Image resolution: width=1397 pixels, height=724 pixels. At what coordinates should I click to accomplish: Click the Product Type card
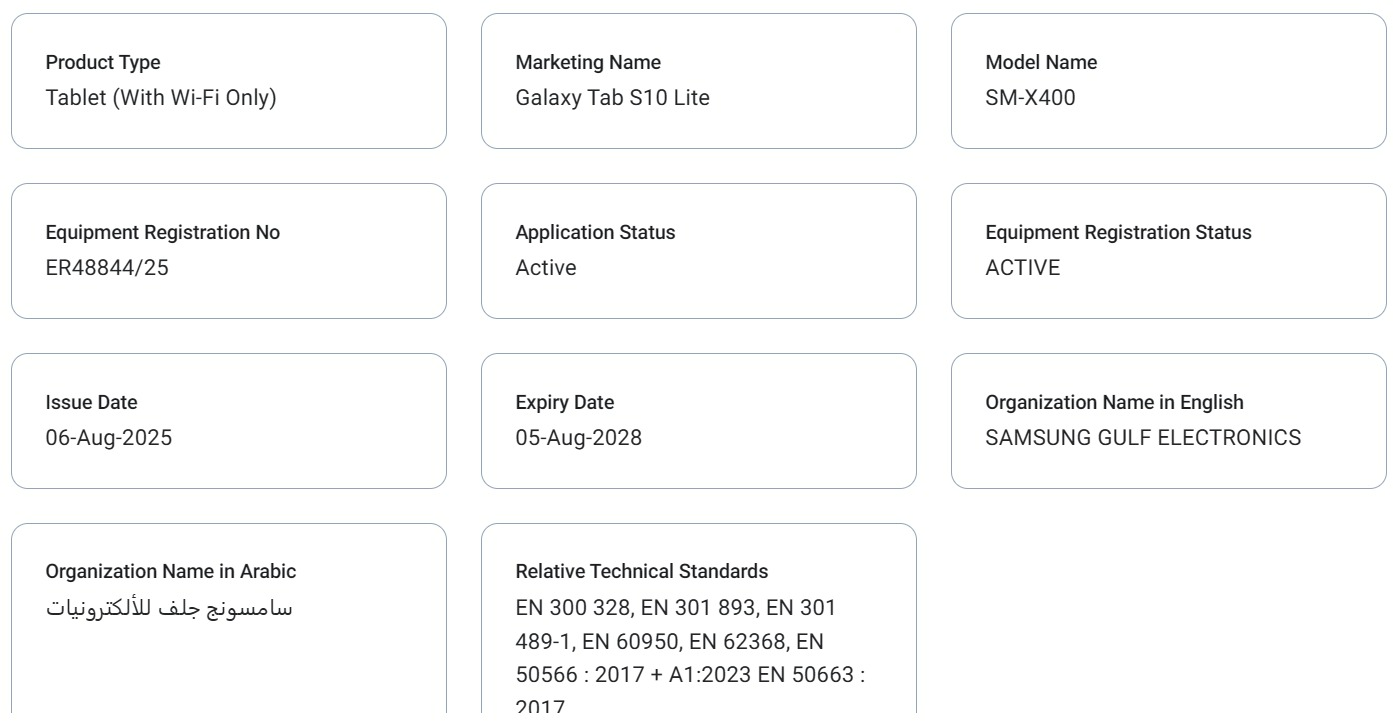pos(229,81)
